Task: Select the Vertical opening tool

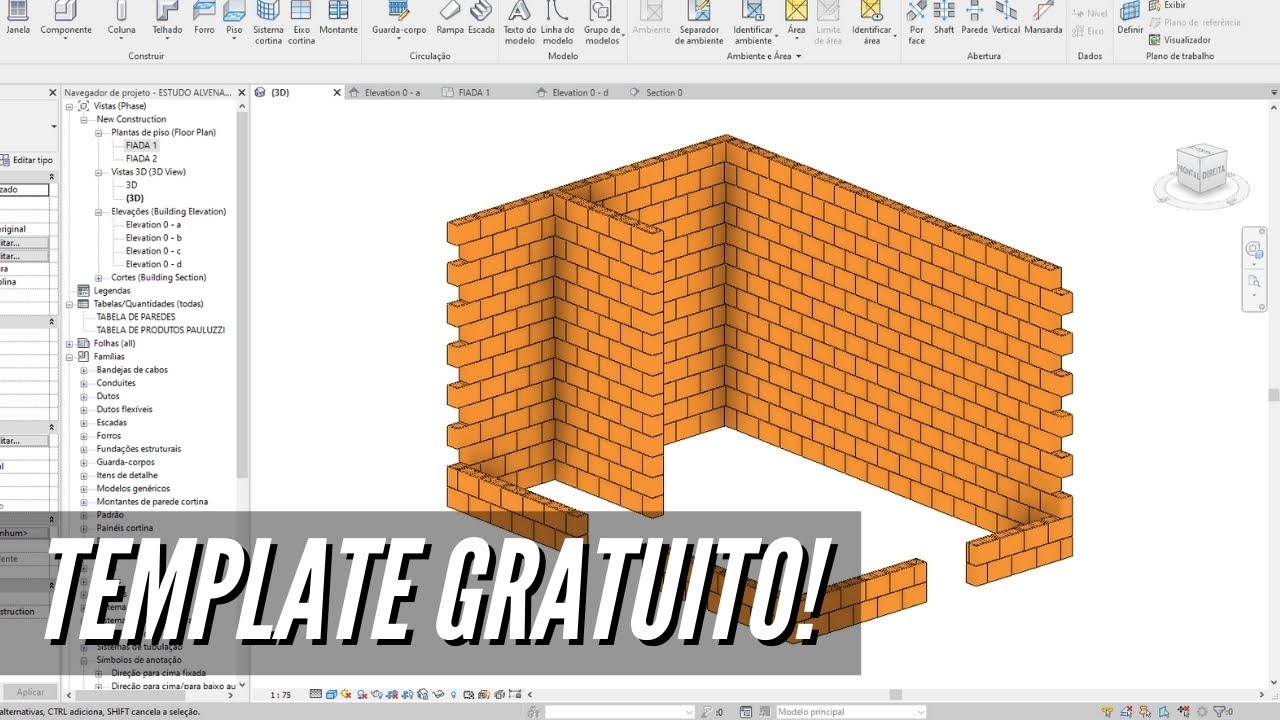Action: point(1006,18)
